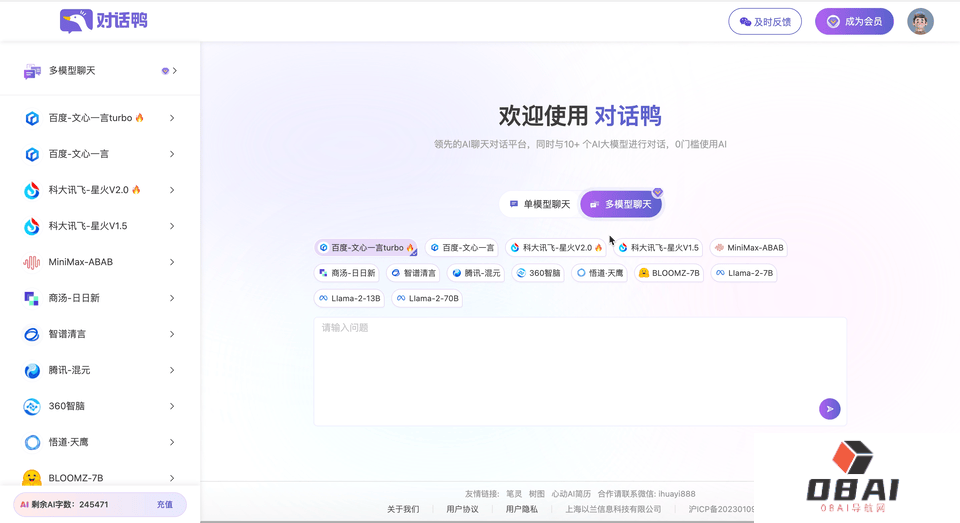Click the 百度-文心一言turbo sidebar icon
Image resolution: width=960 pixels, height=523 pixels.
pos(32,118)
